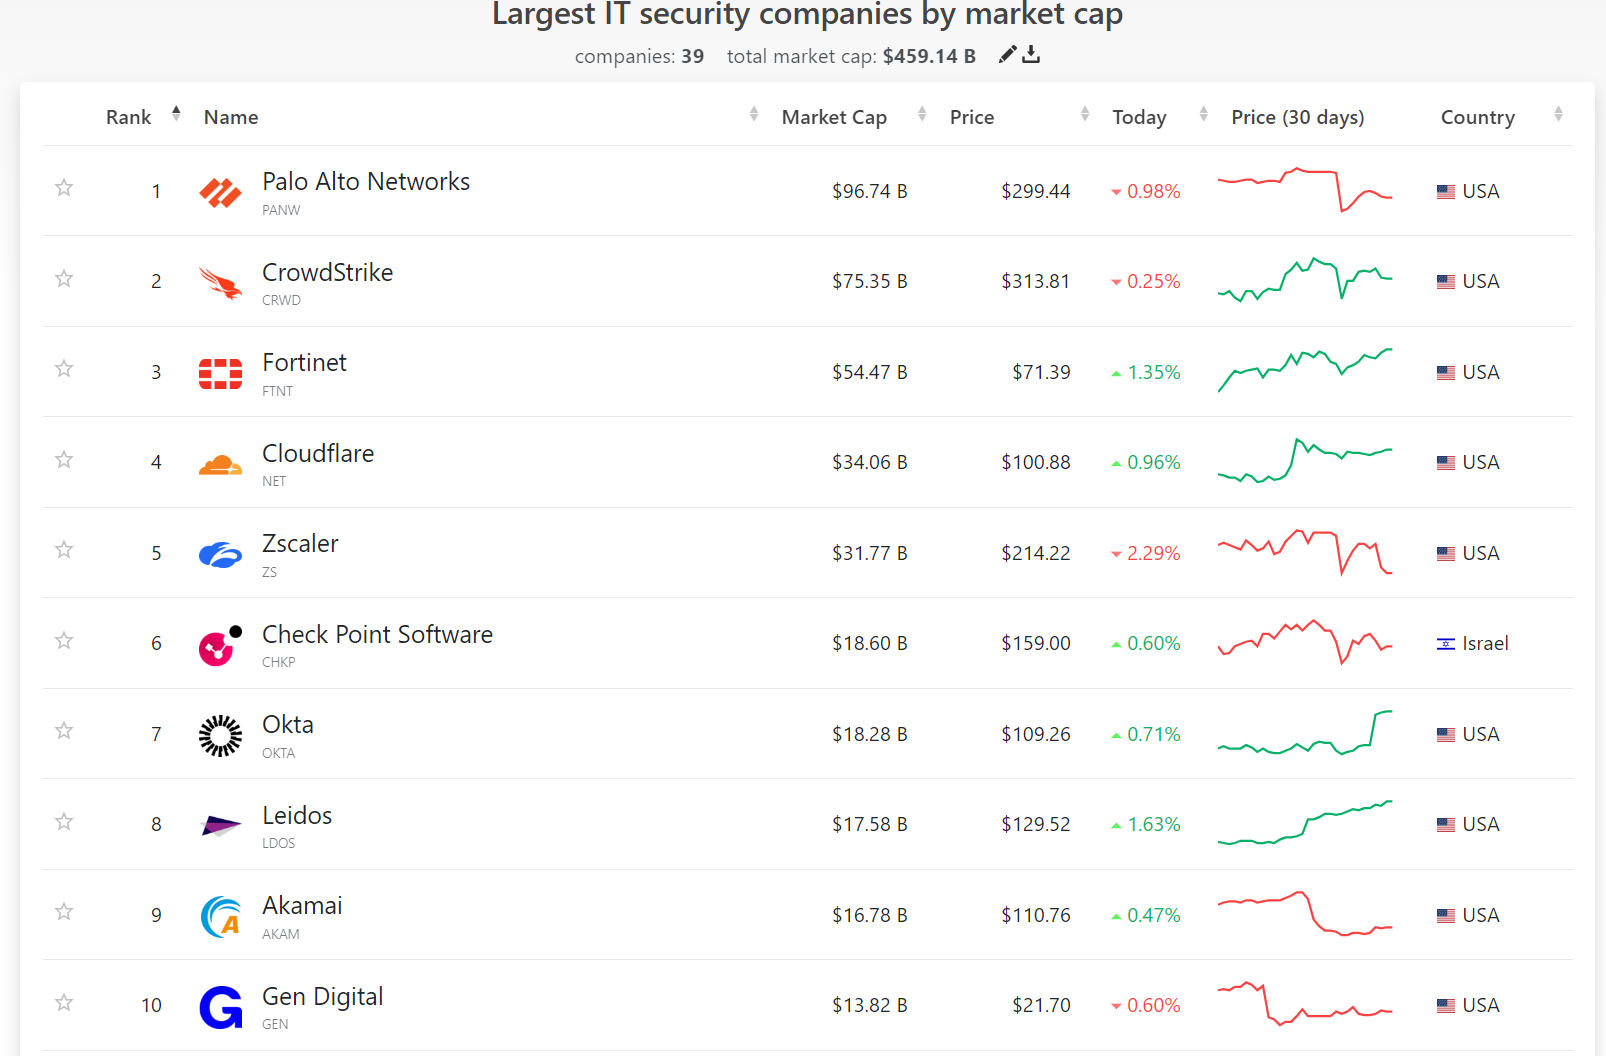Favorite Gen Digital with the star
1606x1056 pixels.
coord(64,1002)
